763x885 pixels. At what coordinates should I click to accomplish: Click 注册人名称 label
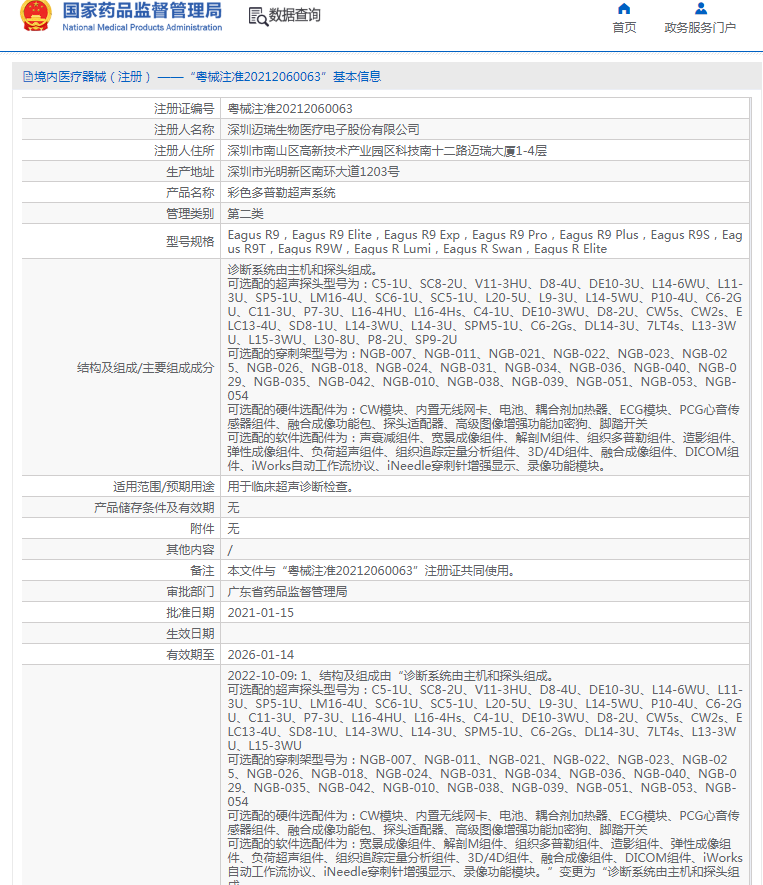pyautogui.click(x=184, y=130)
